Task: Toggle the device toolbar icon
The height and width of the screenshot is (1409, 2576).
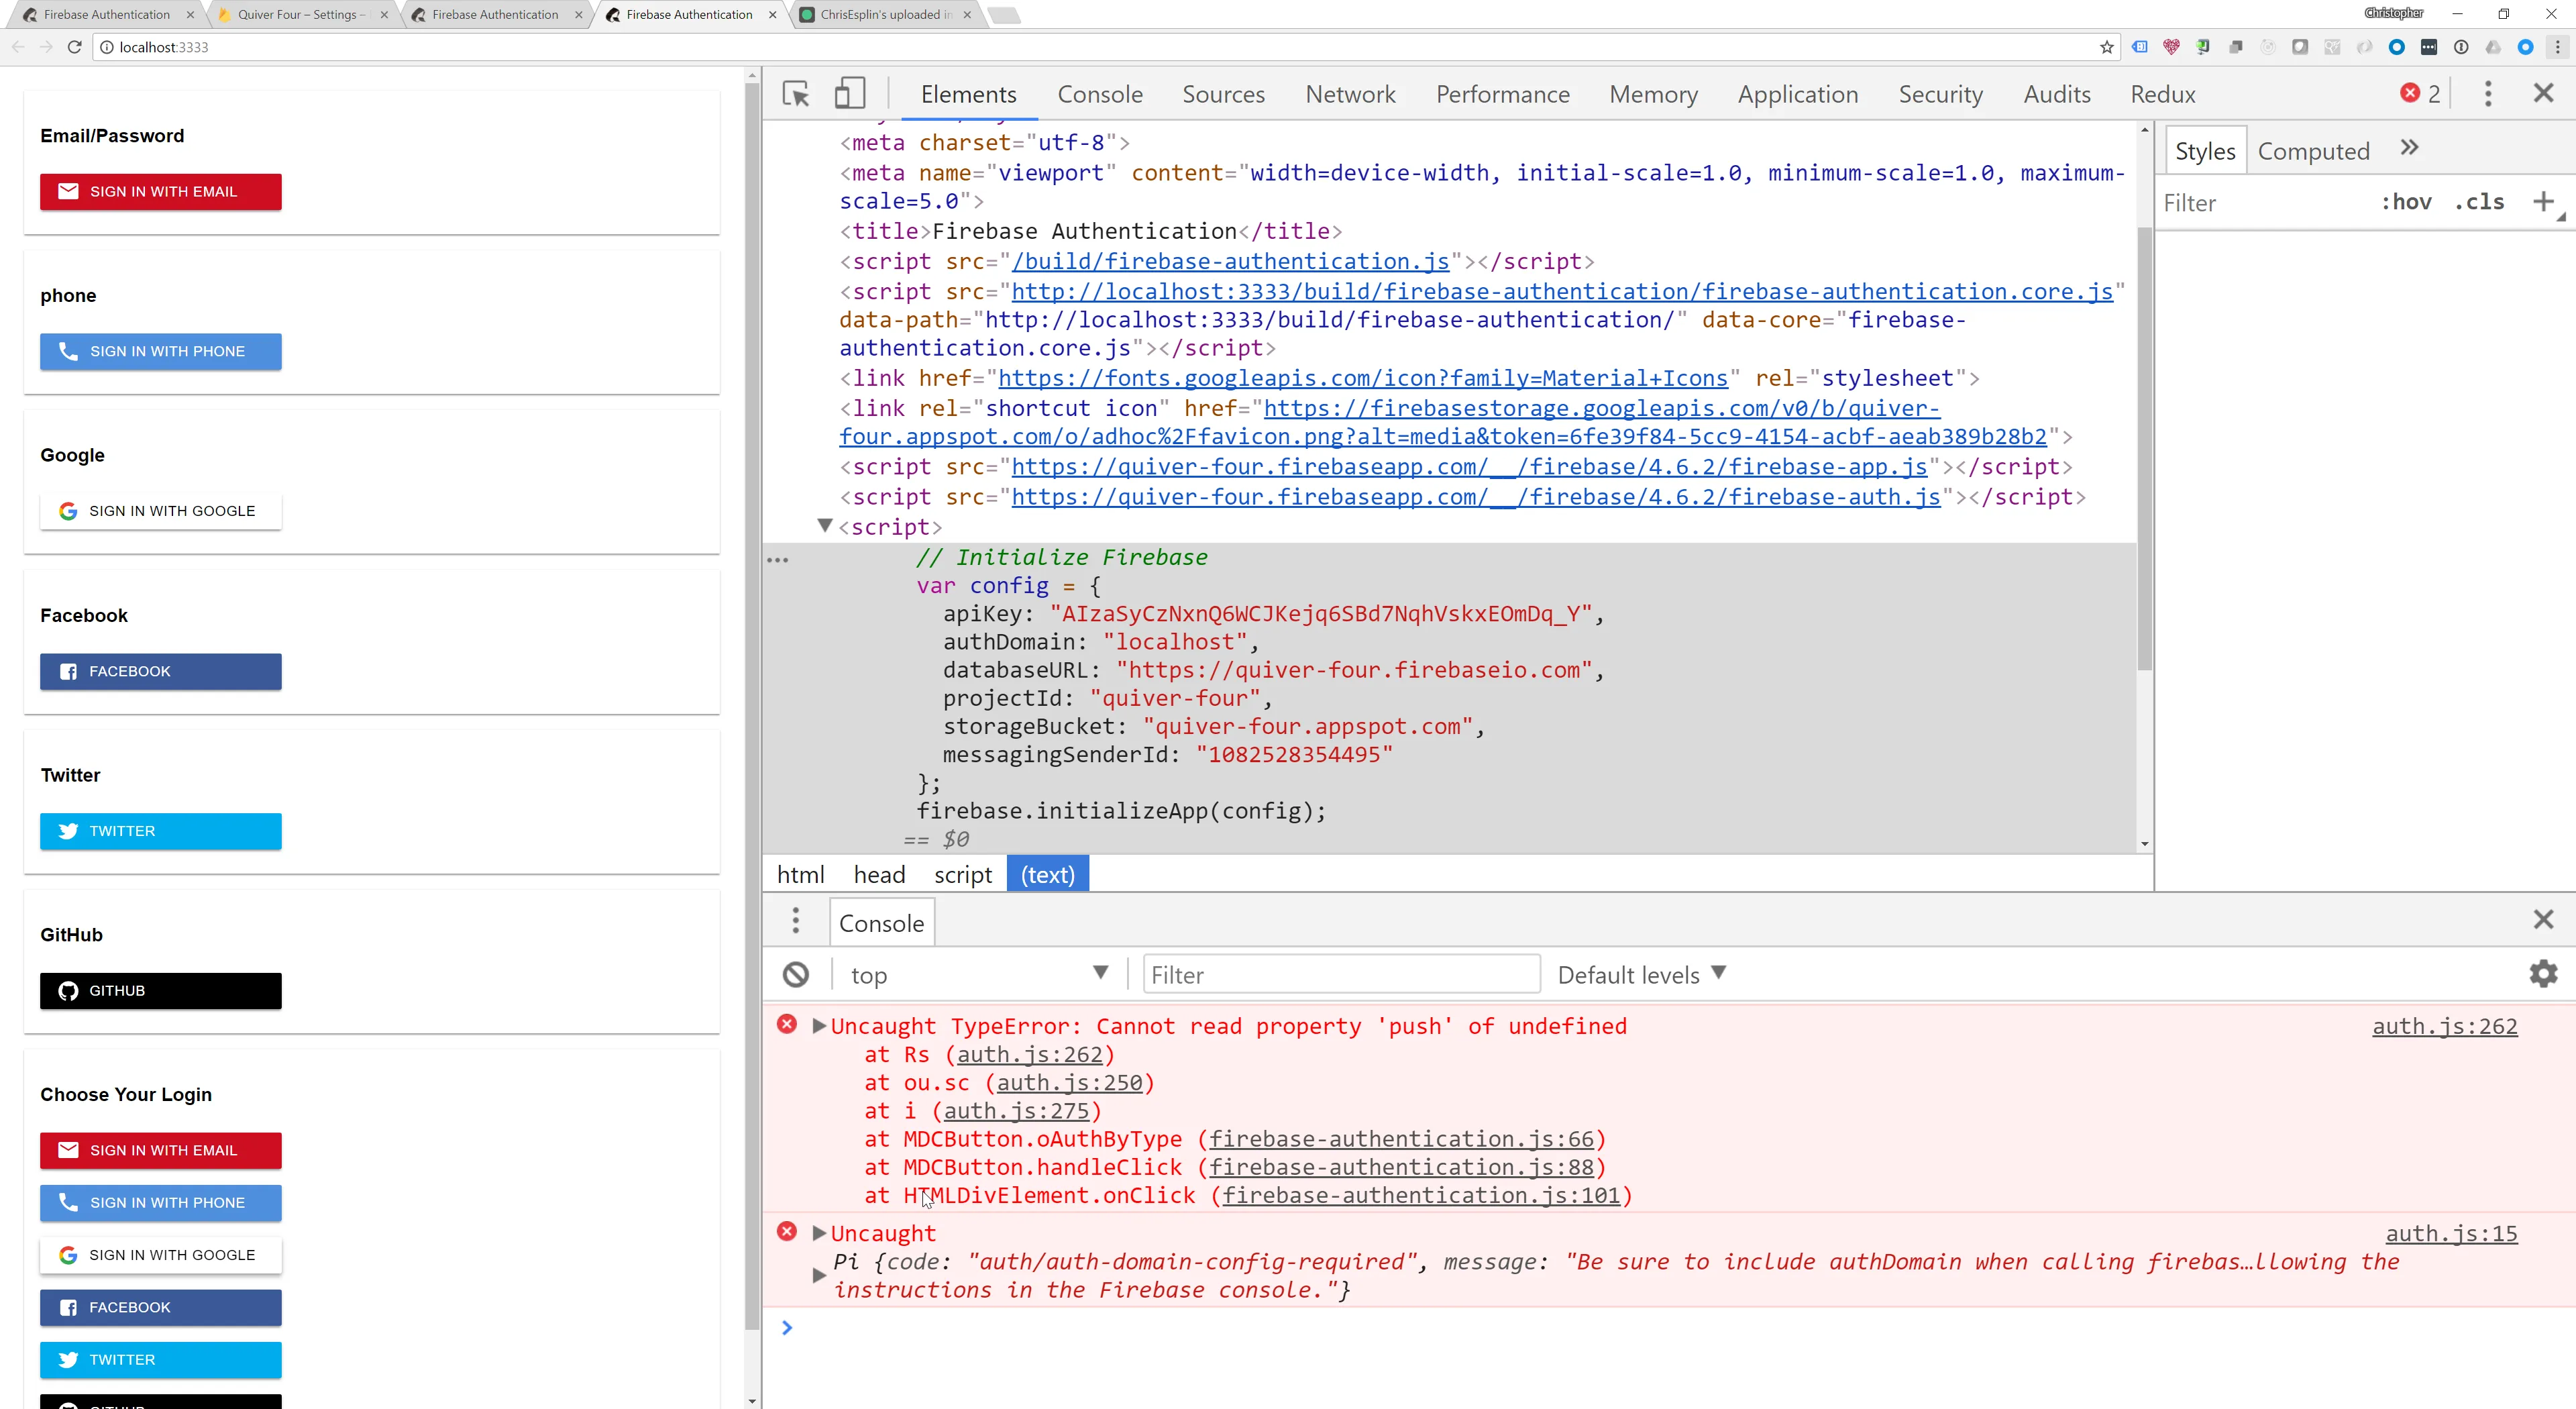Action: click(849, 94)
